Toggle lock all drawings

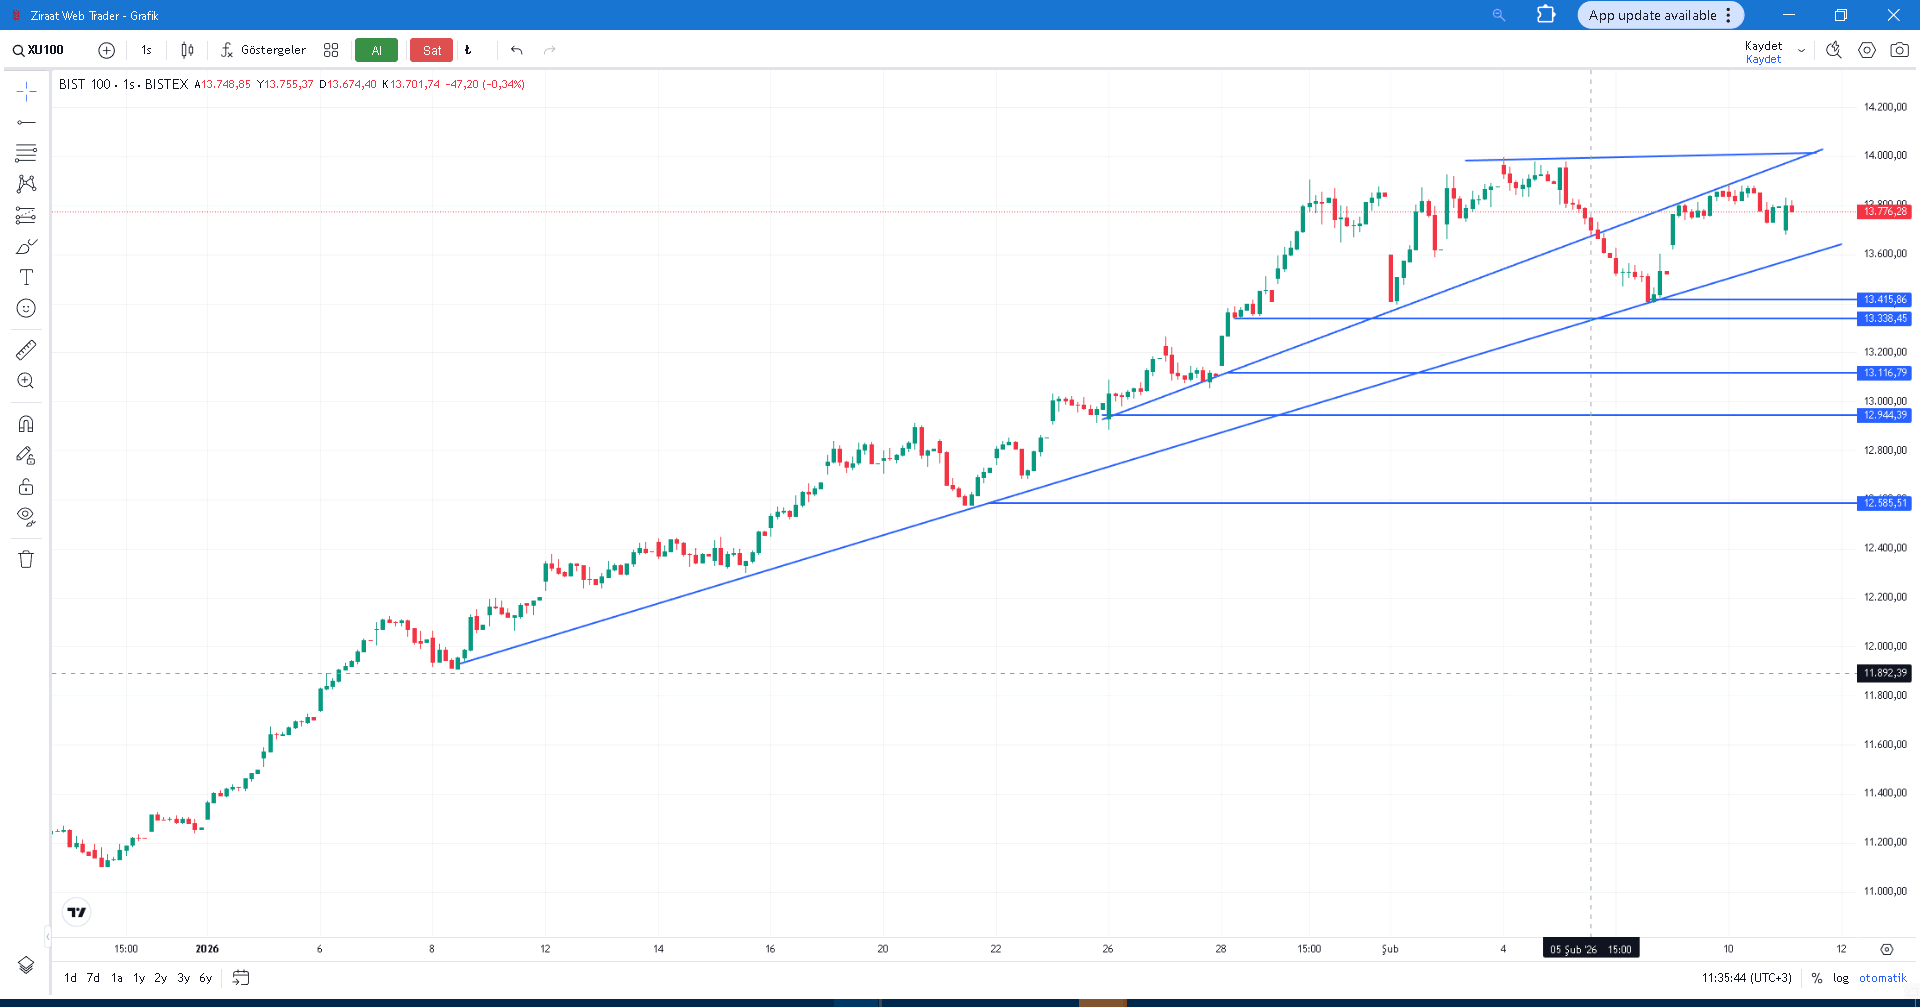tap(26, 487)
